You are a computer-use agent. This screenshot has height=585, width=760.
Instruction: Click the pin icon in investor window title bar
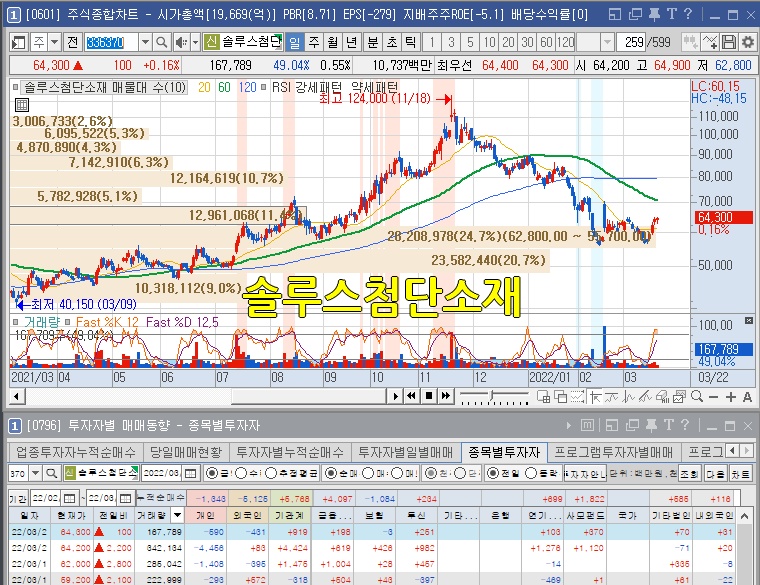point(651,426)
